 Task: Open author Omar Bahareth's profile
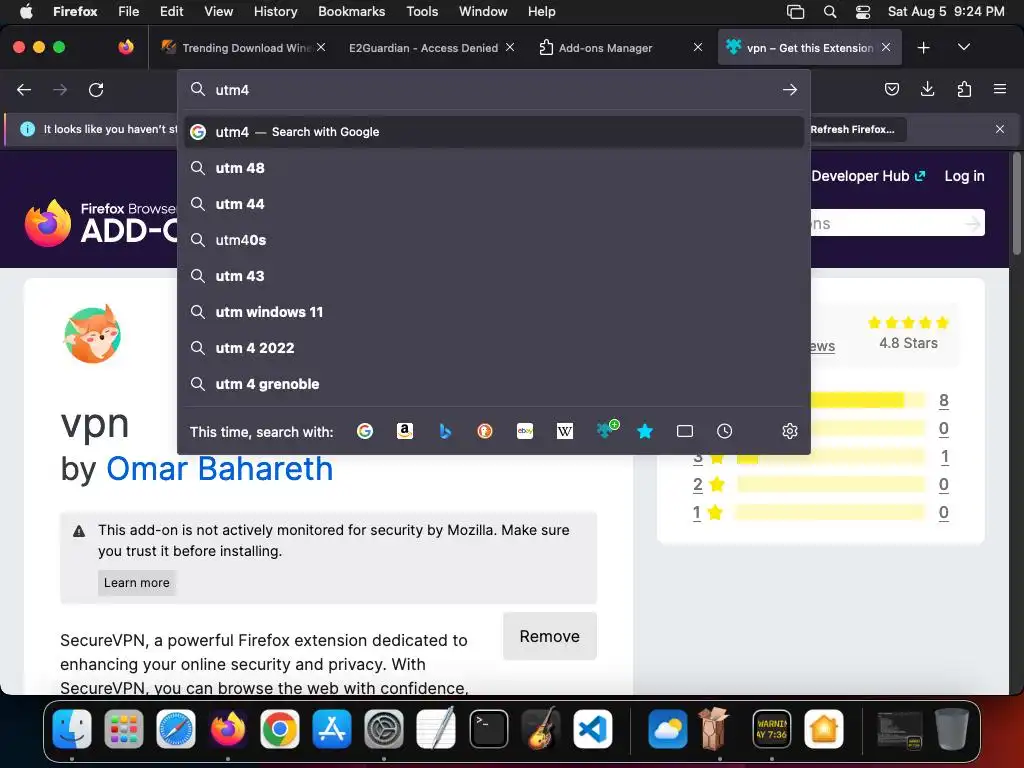click(x=219, y=469)
